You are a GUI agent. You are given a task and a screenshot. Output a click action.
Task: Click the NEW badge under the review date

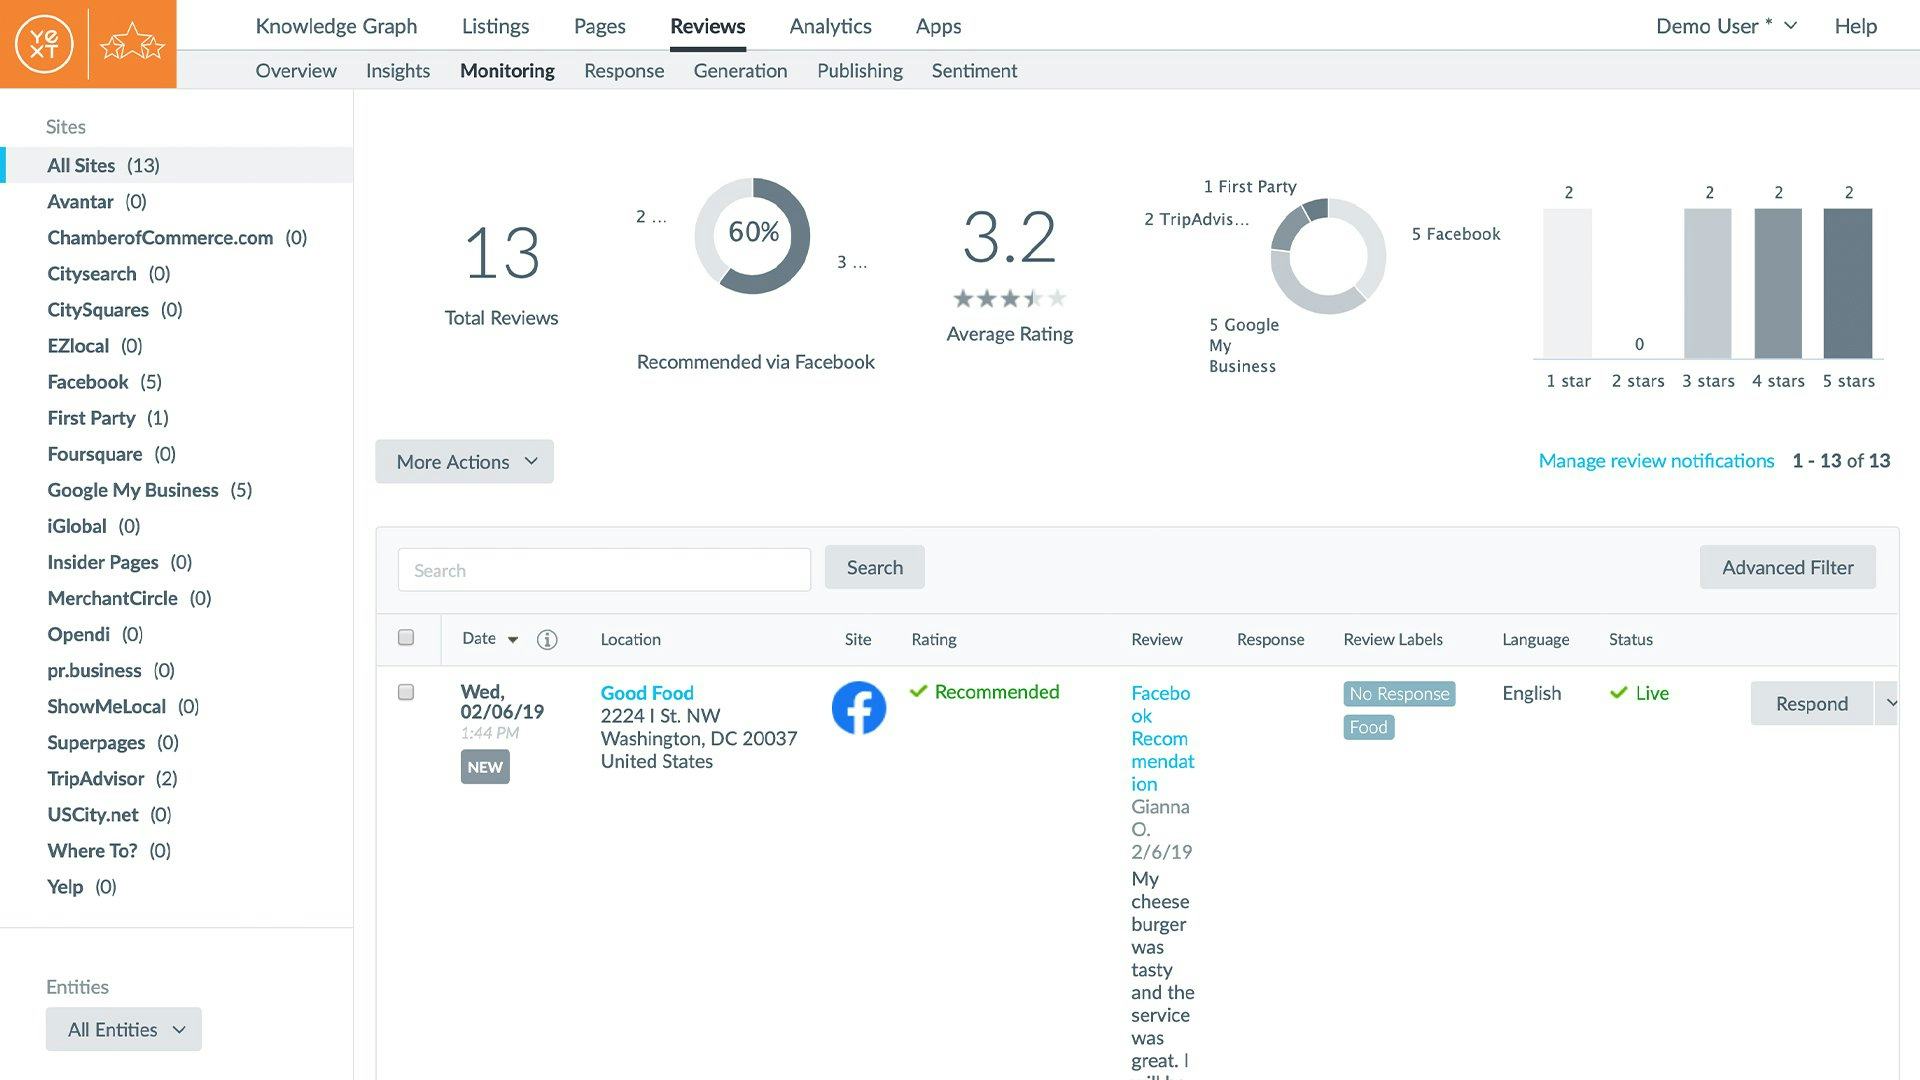pyautogui.click(x=485, y=767)
